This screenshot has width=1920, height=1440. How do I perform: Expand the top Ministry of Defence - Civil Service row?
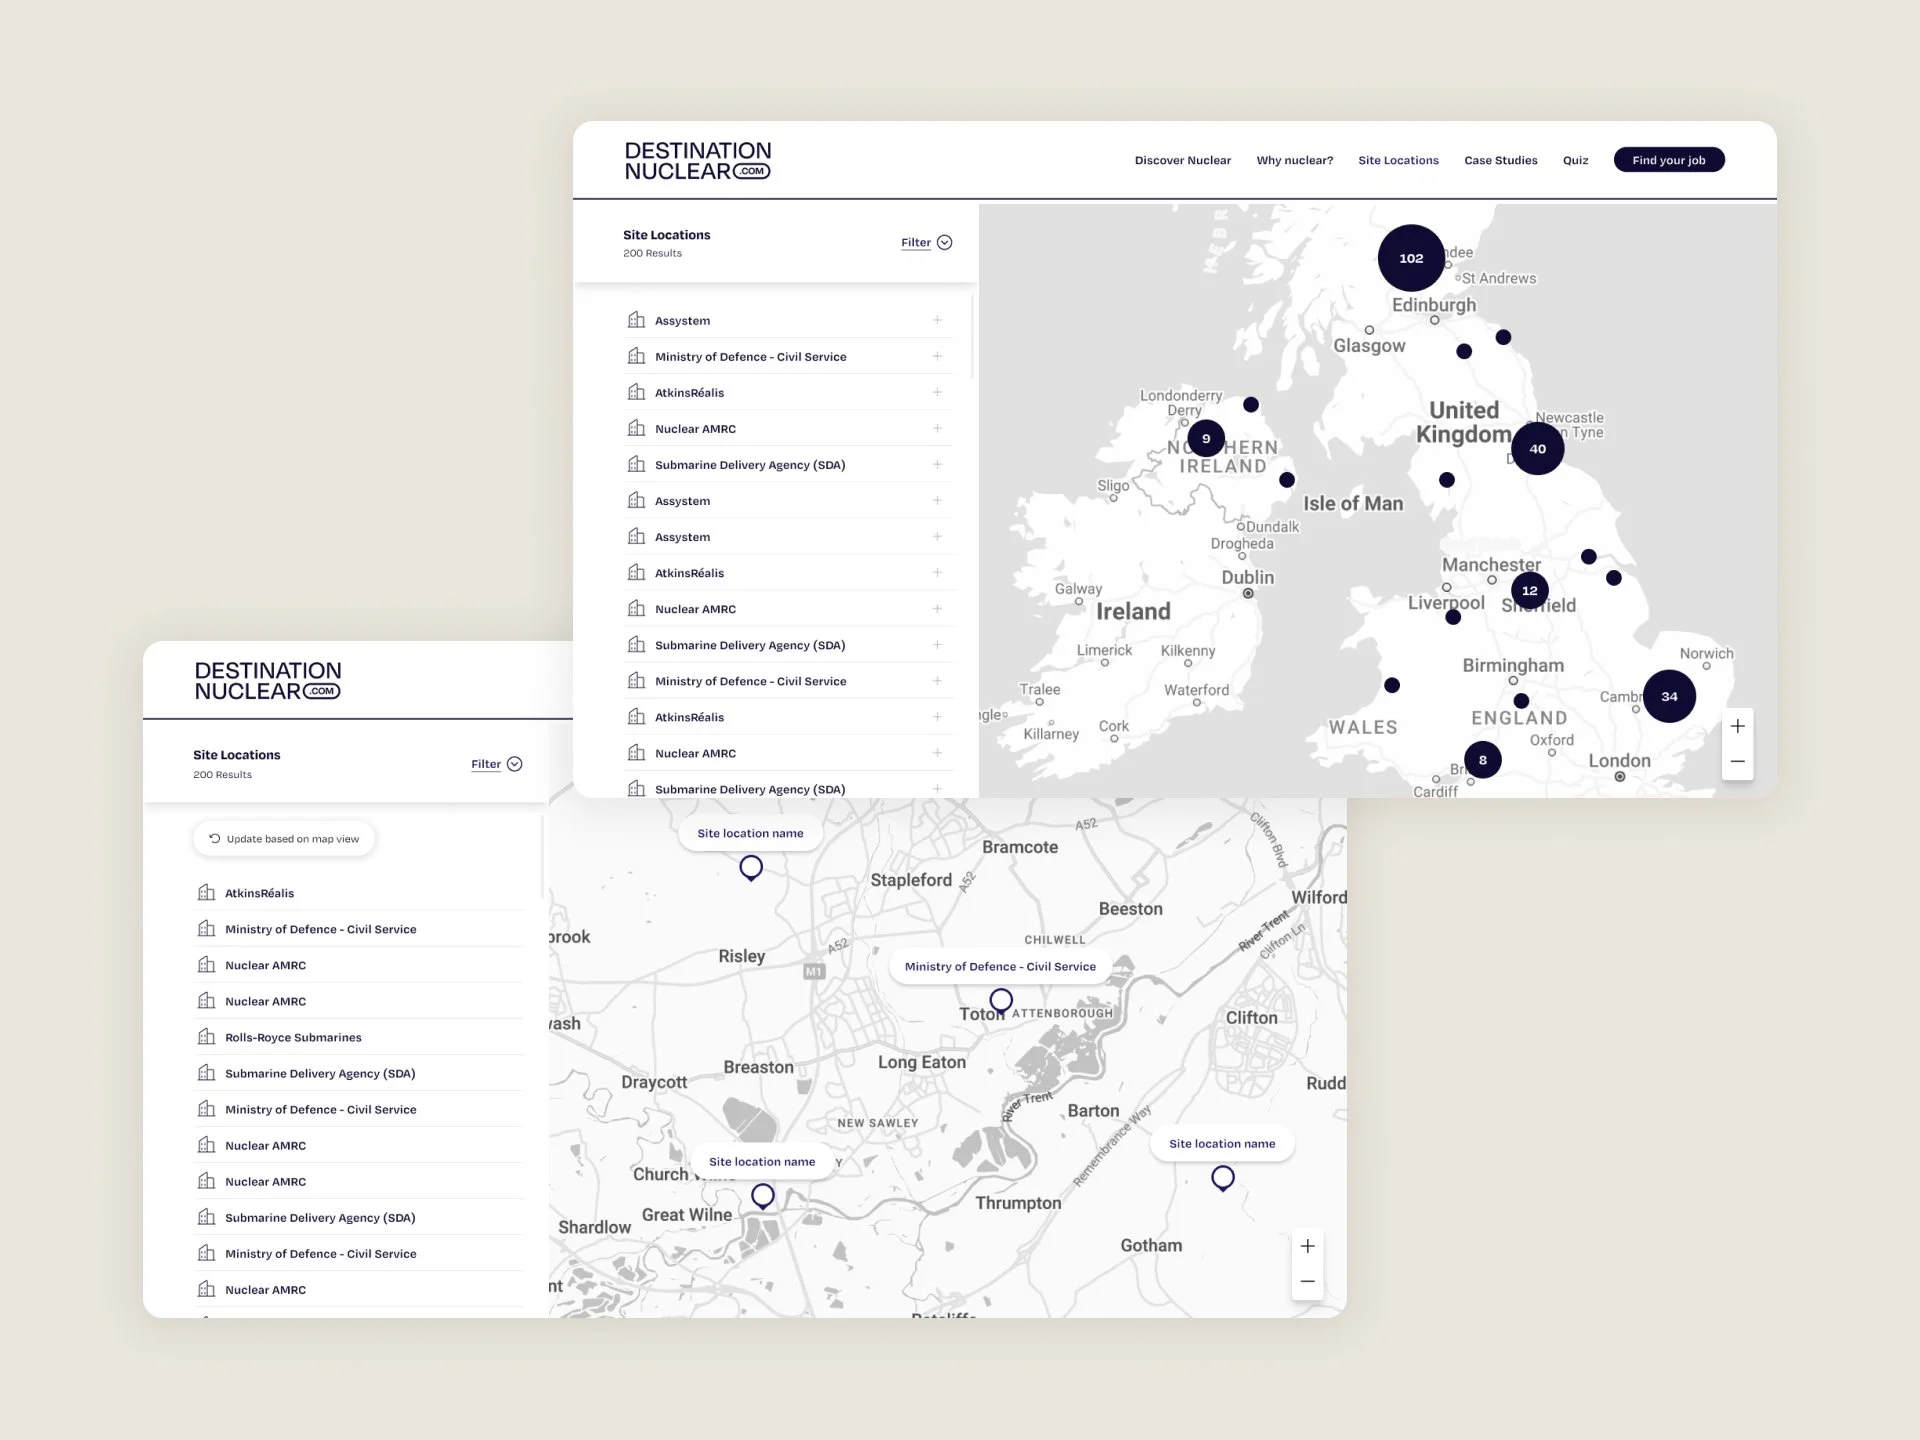coord(937,356)
